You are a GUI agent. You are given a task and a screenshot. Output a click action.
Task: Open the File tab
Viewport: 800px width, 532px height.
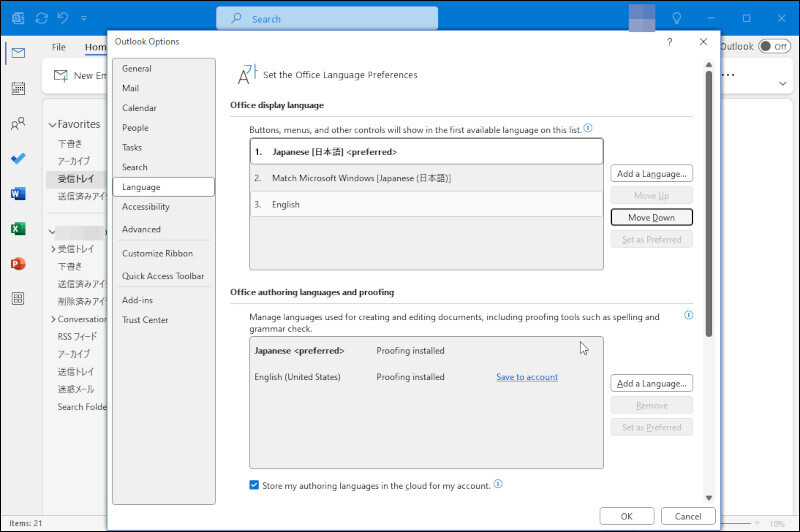(59, 47)
